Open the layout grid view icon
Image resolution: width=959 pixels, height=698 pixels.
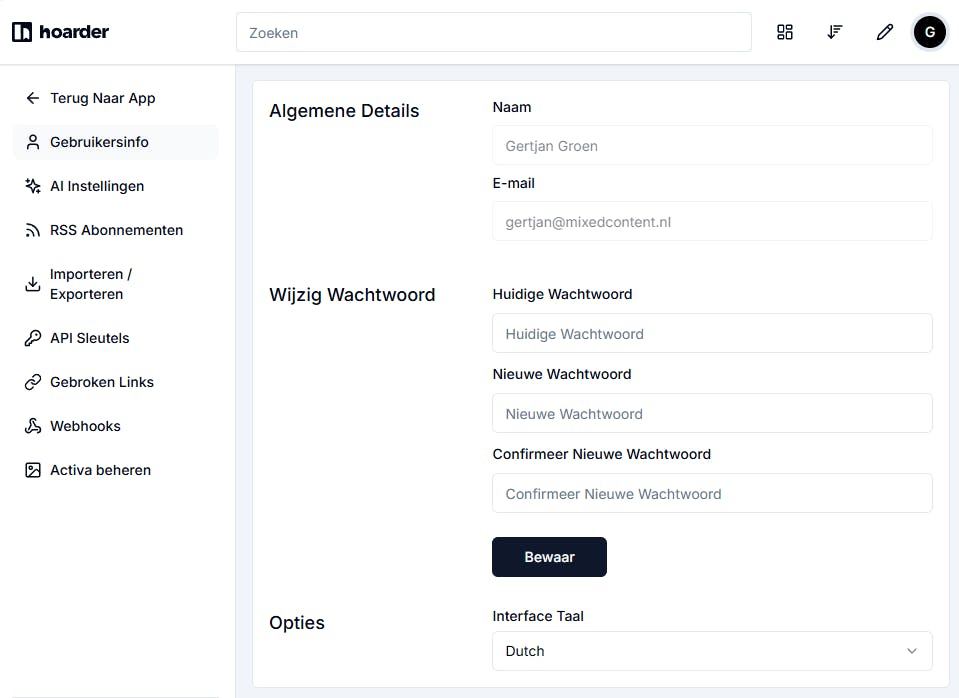coord(785,32)
